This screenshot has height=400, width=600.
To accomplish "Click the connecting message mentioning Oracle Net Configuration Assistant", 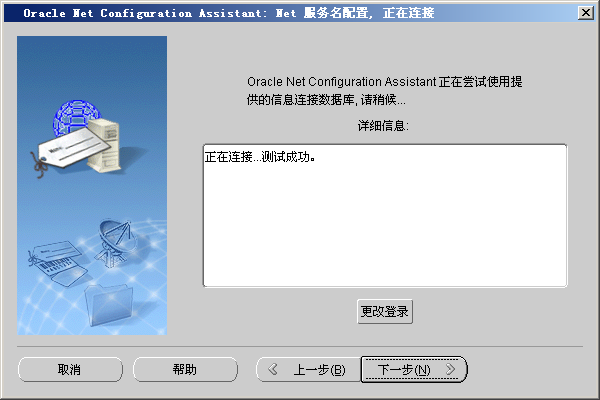I will coord(385,91).
